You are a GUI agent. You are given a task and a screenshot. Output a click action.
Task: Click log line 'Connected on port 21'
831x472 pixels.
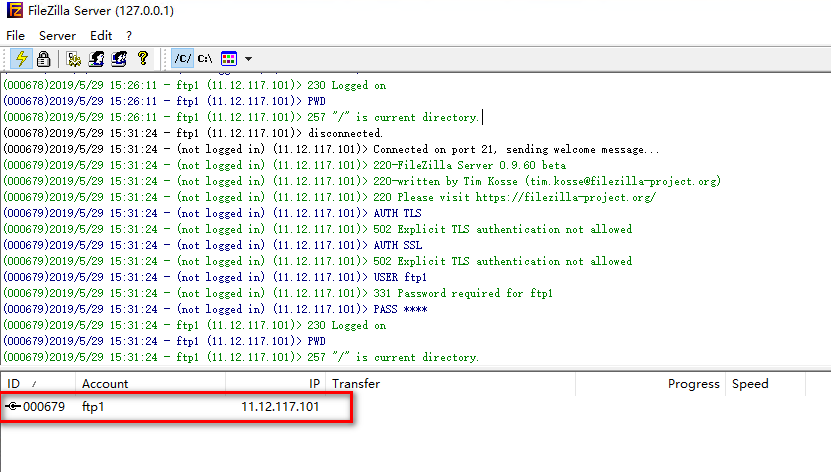tap(331, 149)
